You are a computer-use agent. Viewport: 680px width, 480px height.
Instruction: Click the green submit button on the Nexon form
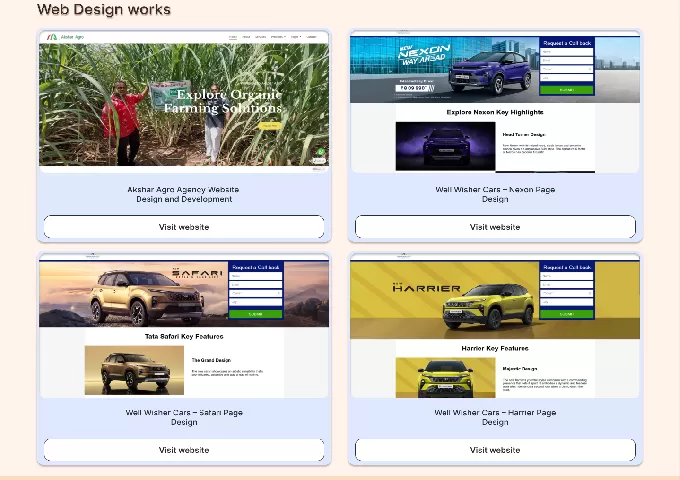567,90
